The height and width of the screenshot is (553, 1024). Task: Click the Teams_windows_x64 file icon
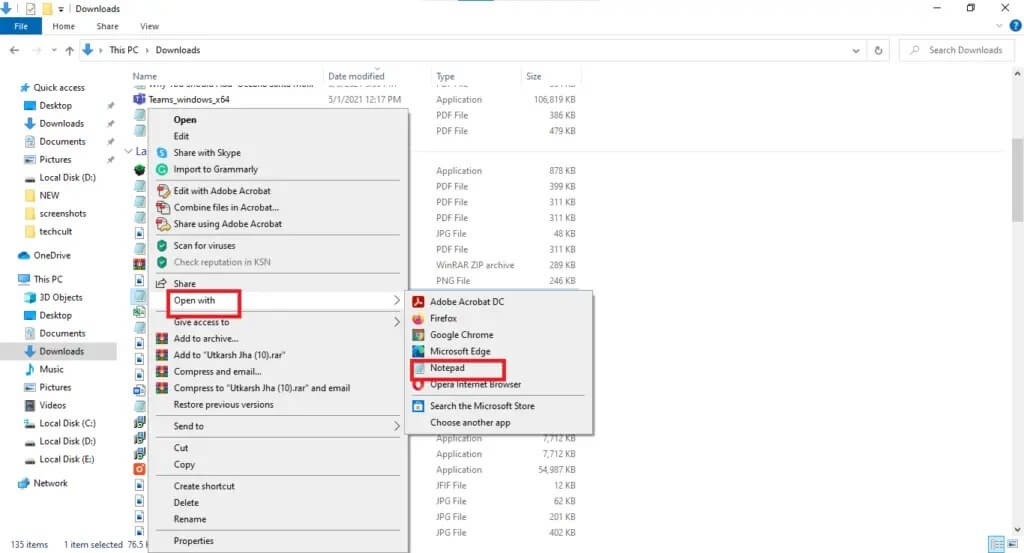(x=139, y=99)
